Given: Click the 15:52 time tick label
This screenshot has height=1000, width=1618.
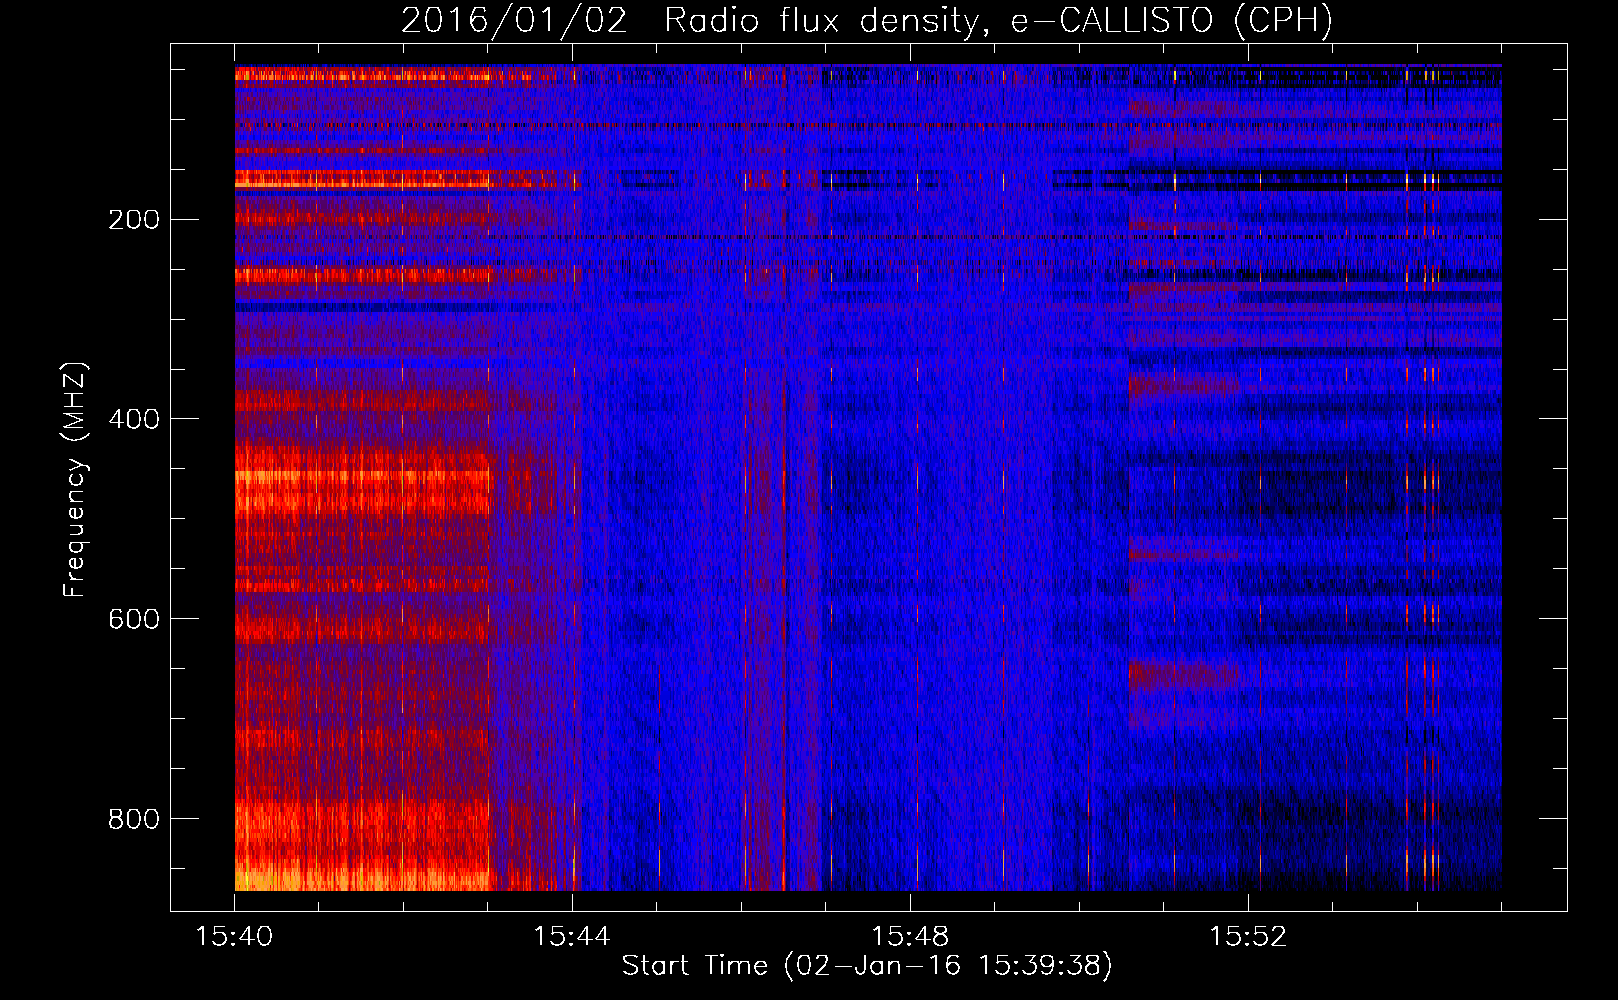Looking at the screenshot, I should (x=1248, y=937).
